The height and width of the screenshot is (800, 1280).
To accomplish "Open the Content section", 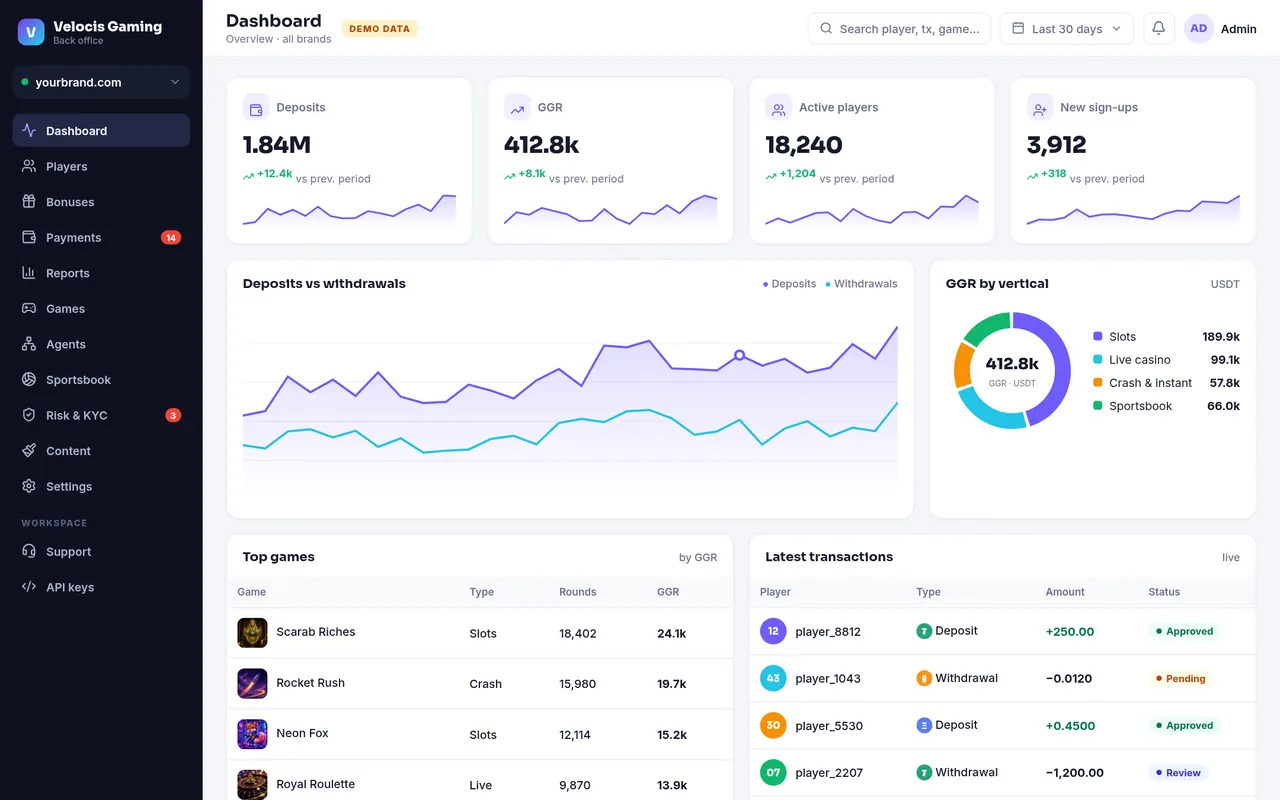I will click(101, 451).
